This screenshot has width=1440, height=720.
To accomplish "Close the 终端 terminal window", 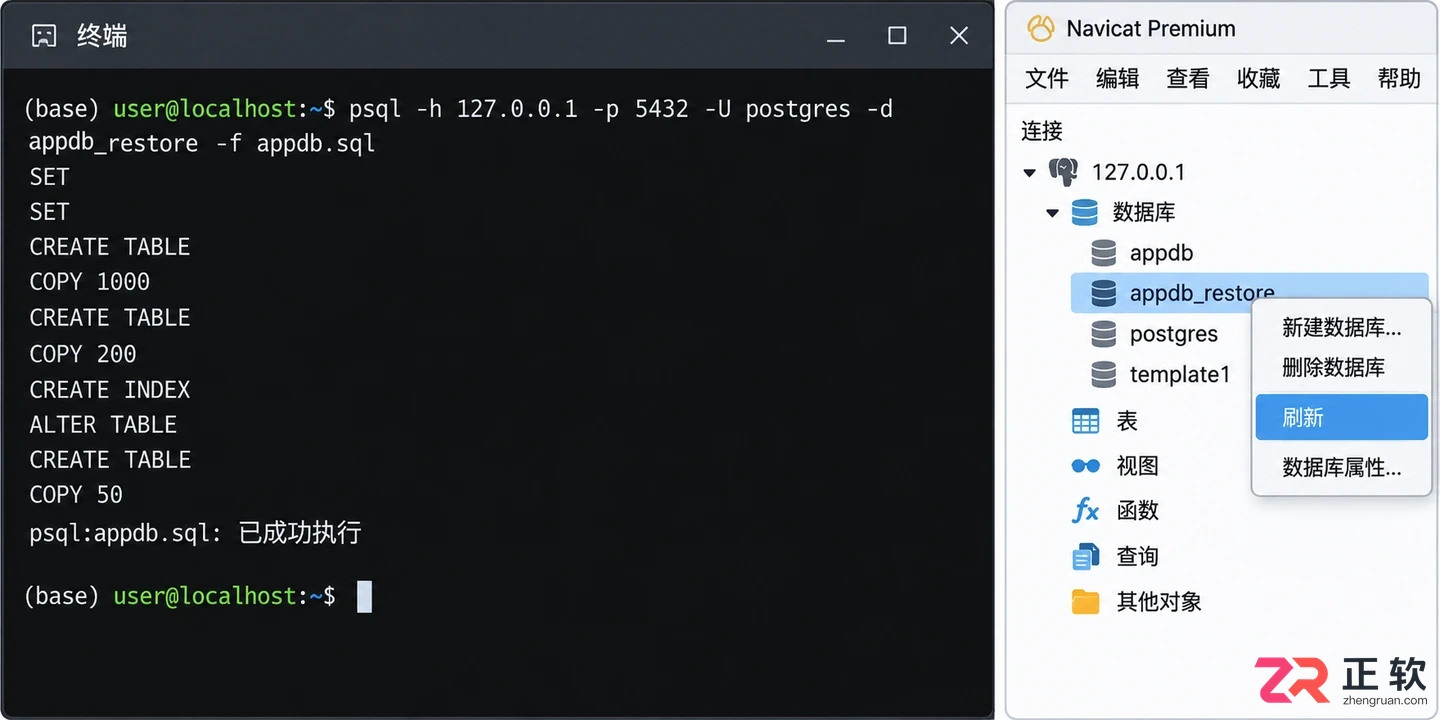I will [959, 36].
